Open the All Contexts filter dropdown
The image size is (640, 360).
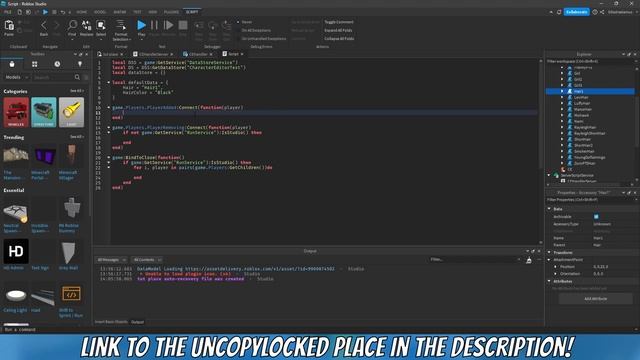(147, 260)
